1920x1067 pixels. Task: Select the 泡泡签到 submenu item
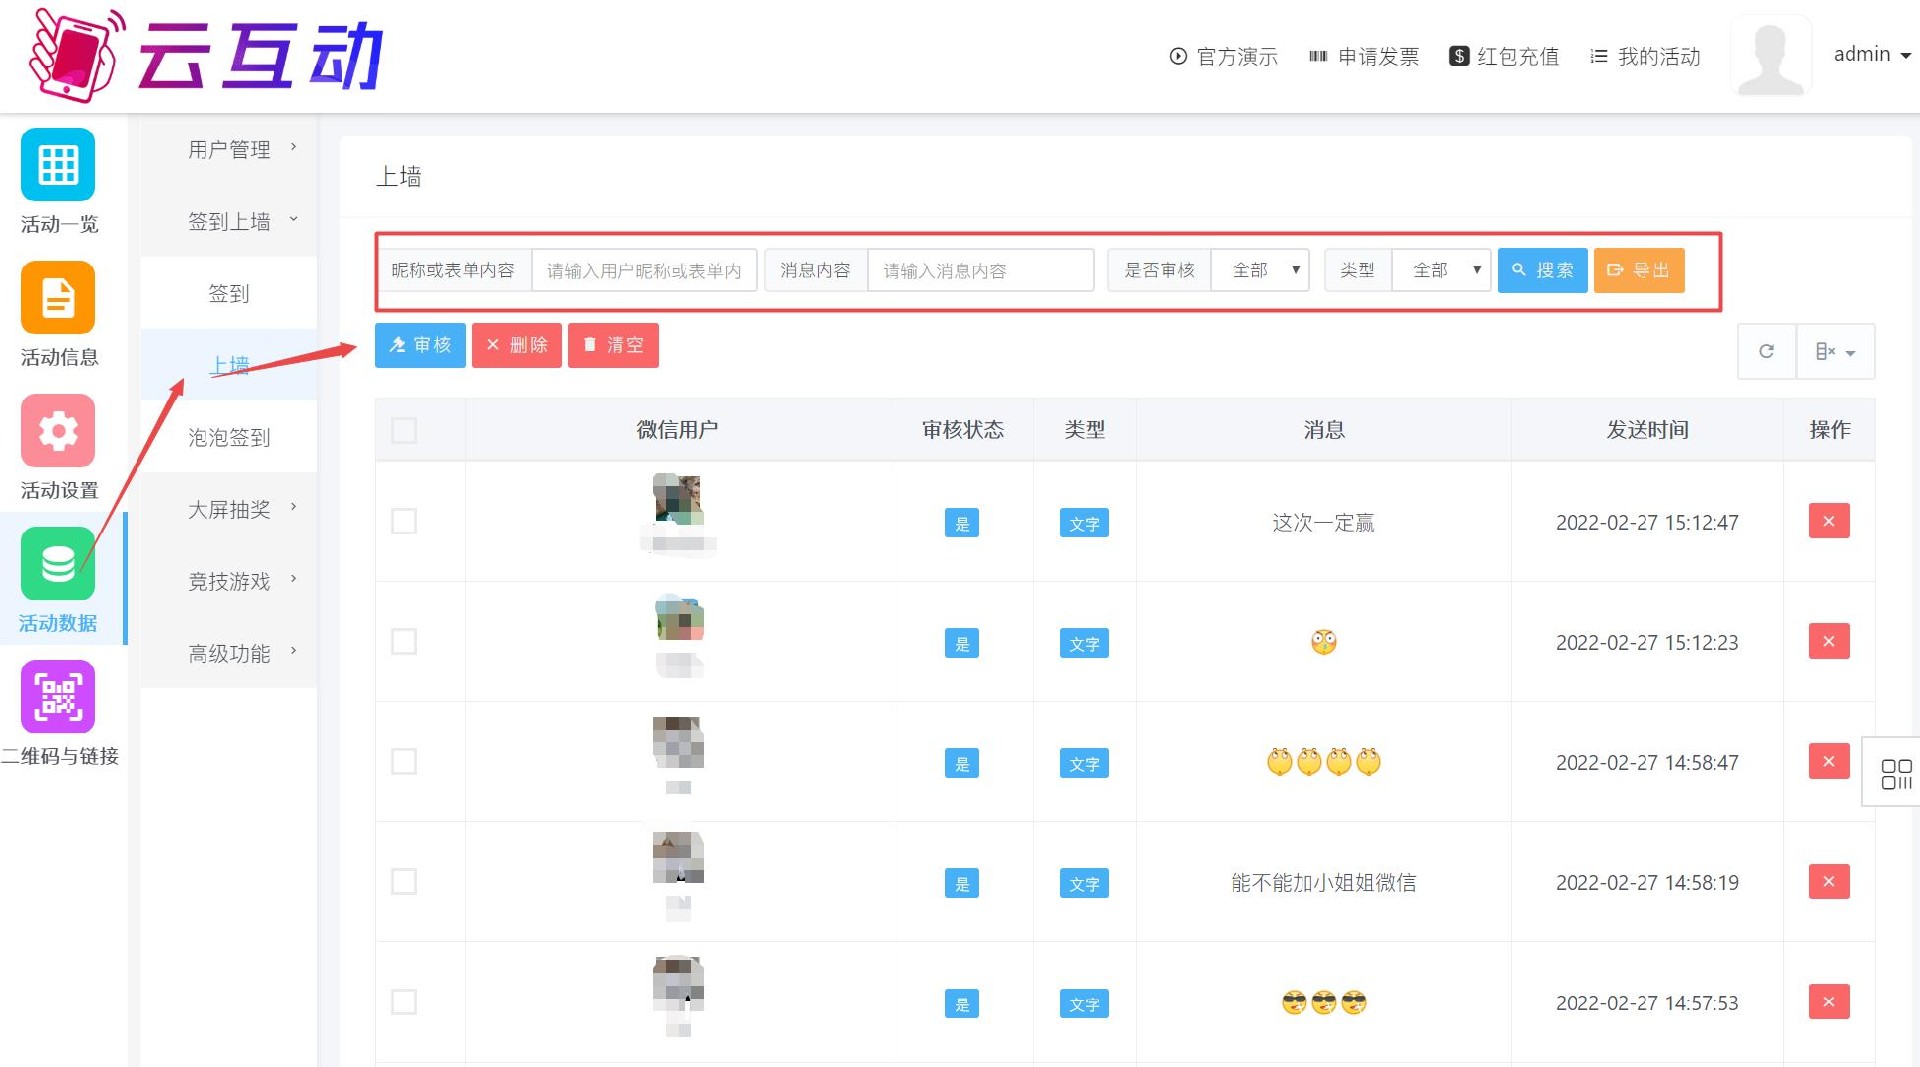(x=229, y=437)
